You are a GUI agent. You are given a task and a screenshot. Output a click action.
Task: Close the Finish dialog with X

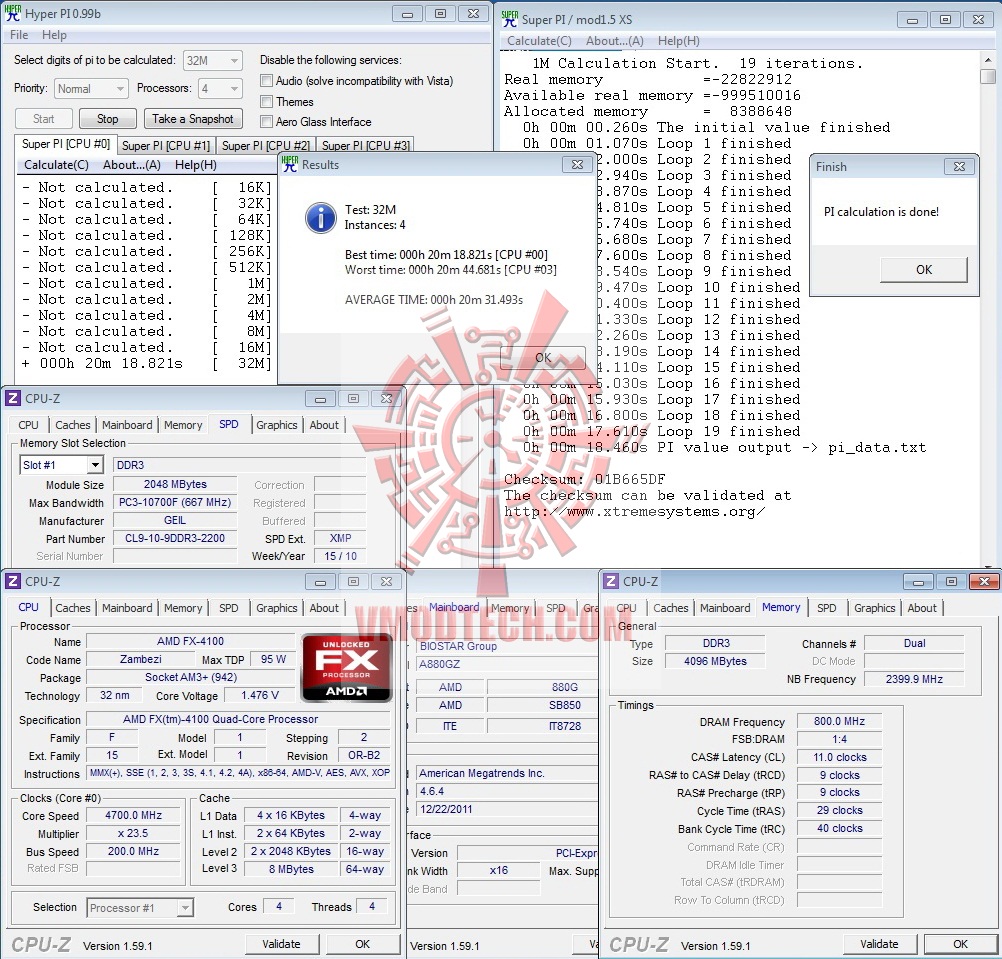[959, 166]
